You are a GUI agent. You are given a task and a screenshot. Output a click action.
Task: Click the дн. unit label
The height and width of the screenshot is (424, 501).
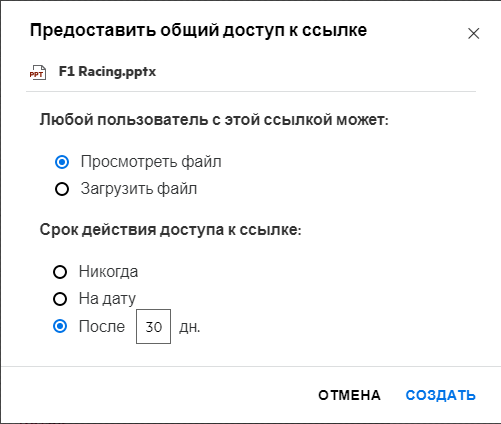tap(190, 327)
